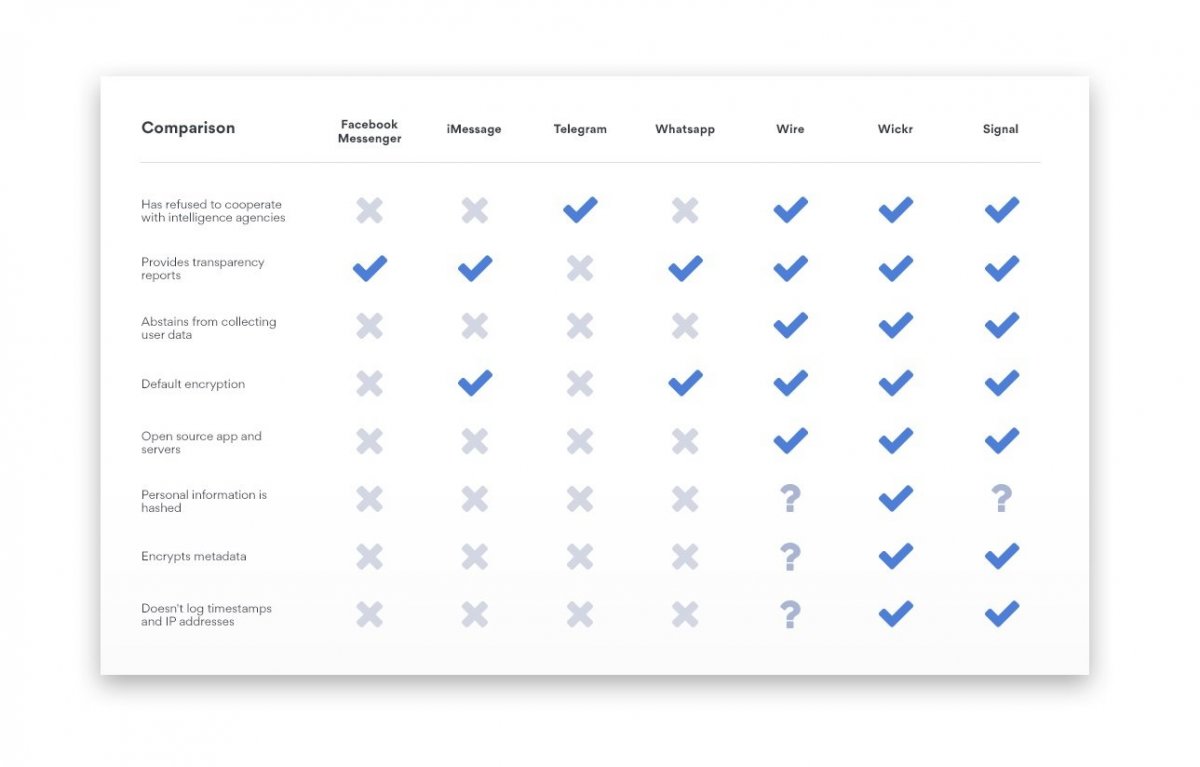1200x767 pixels.
Task: Click Wickr's checkmark for Doesn't log timestamps
Action: point(896,614)
